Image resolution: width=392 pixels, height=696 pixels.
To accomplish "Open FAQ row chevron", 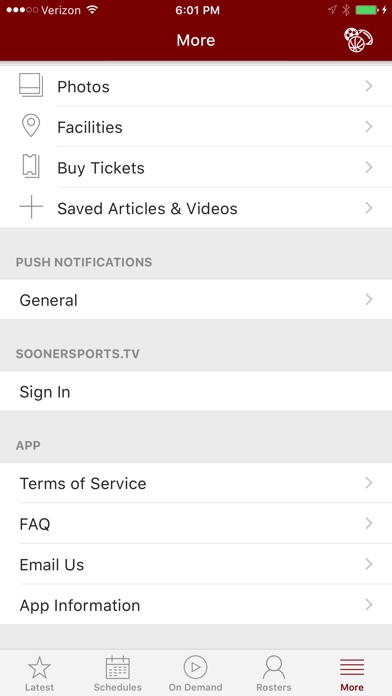I will click(368, 523).
